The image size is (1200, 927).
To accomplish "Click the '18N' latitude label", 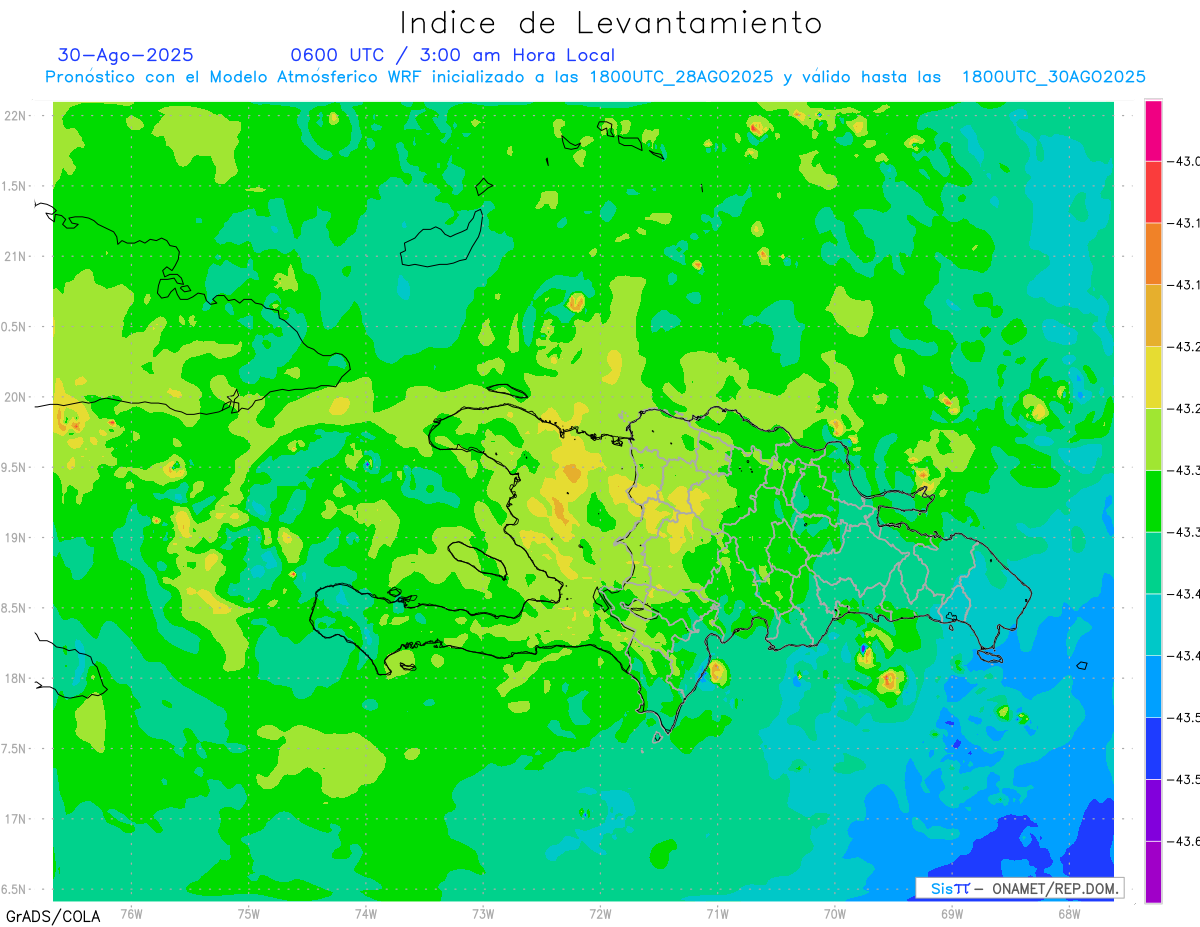I will coord(17,678).
